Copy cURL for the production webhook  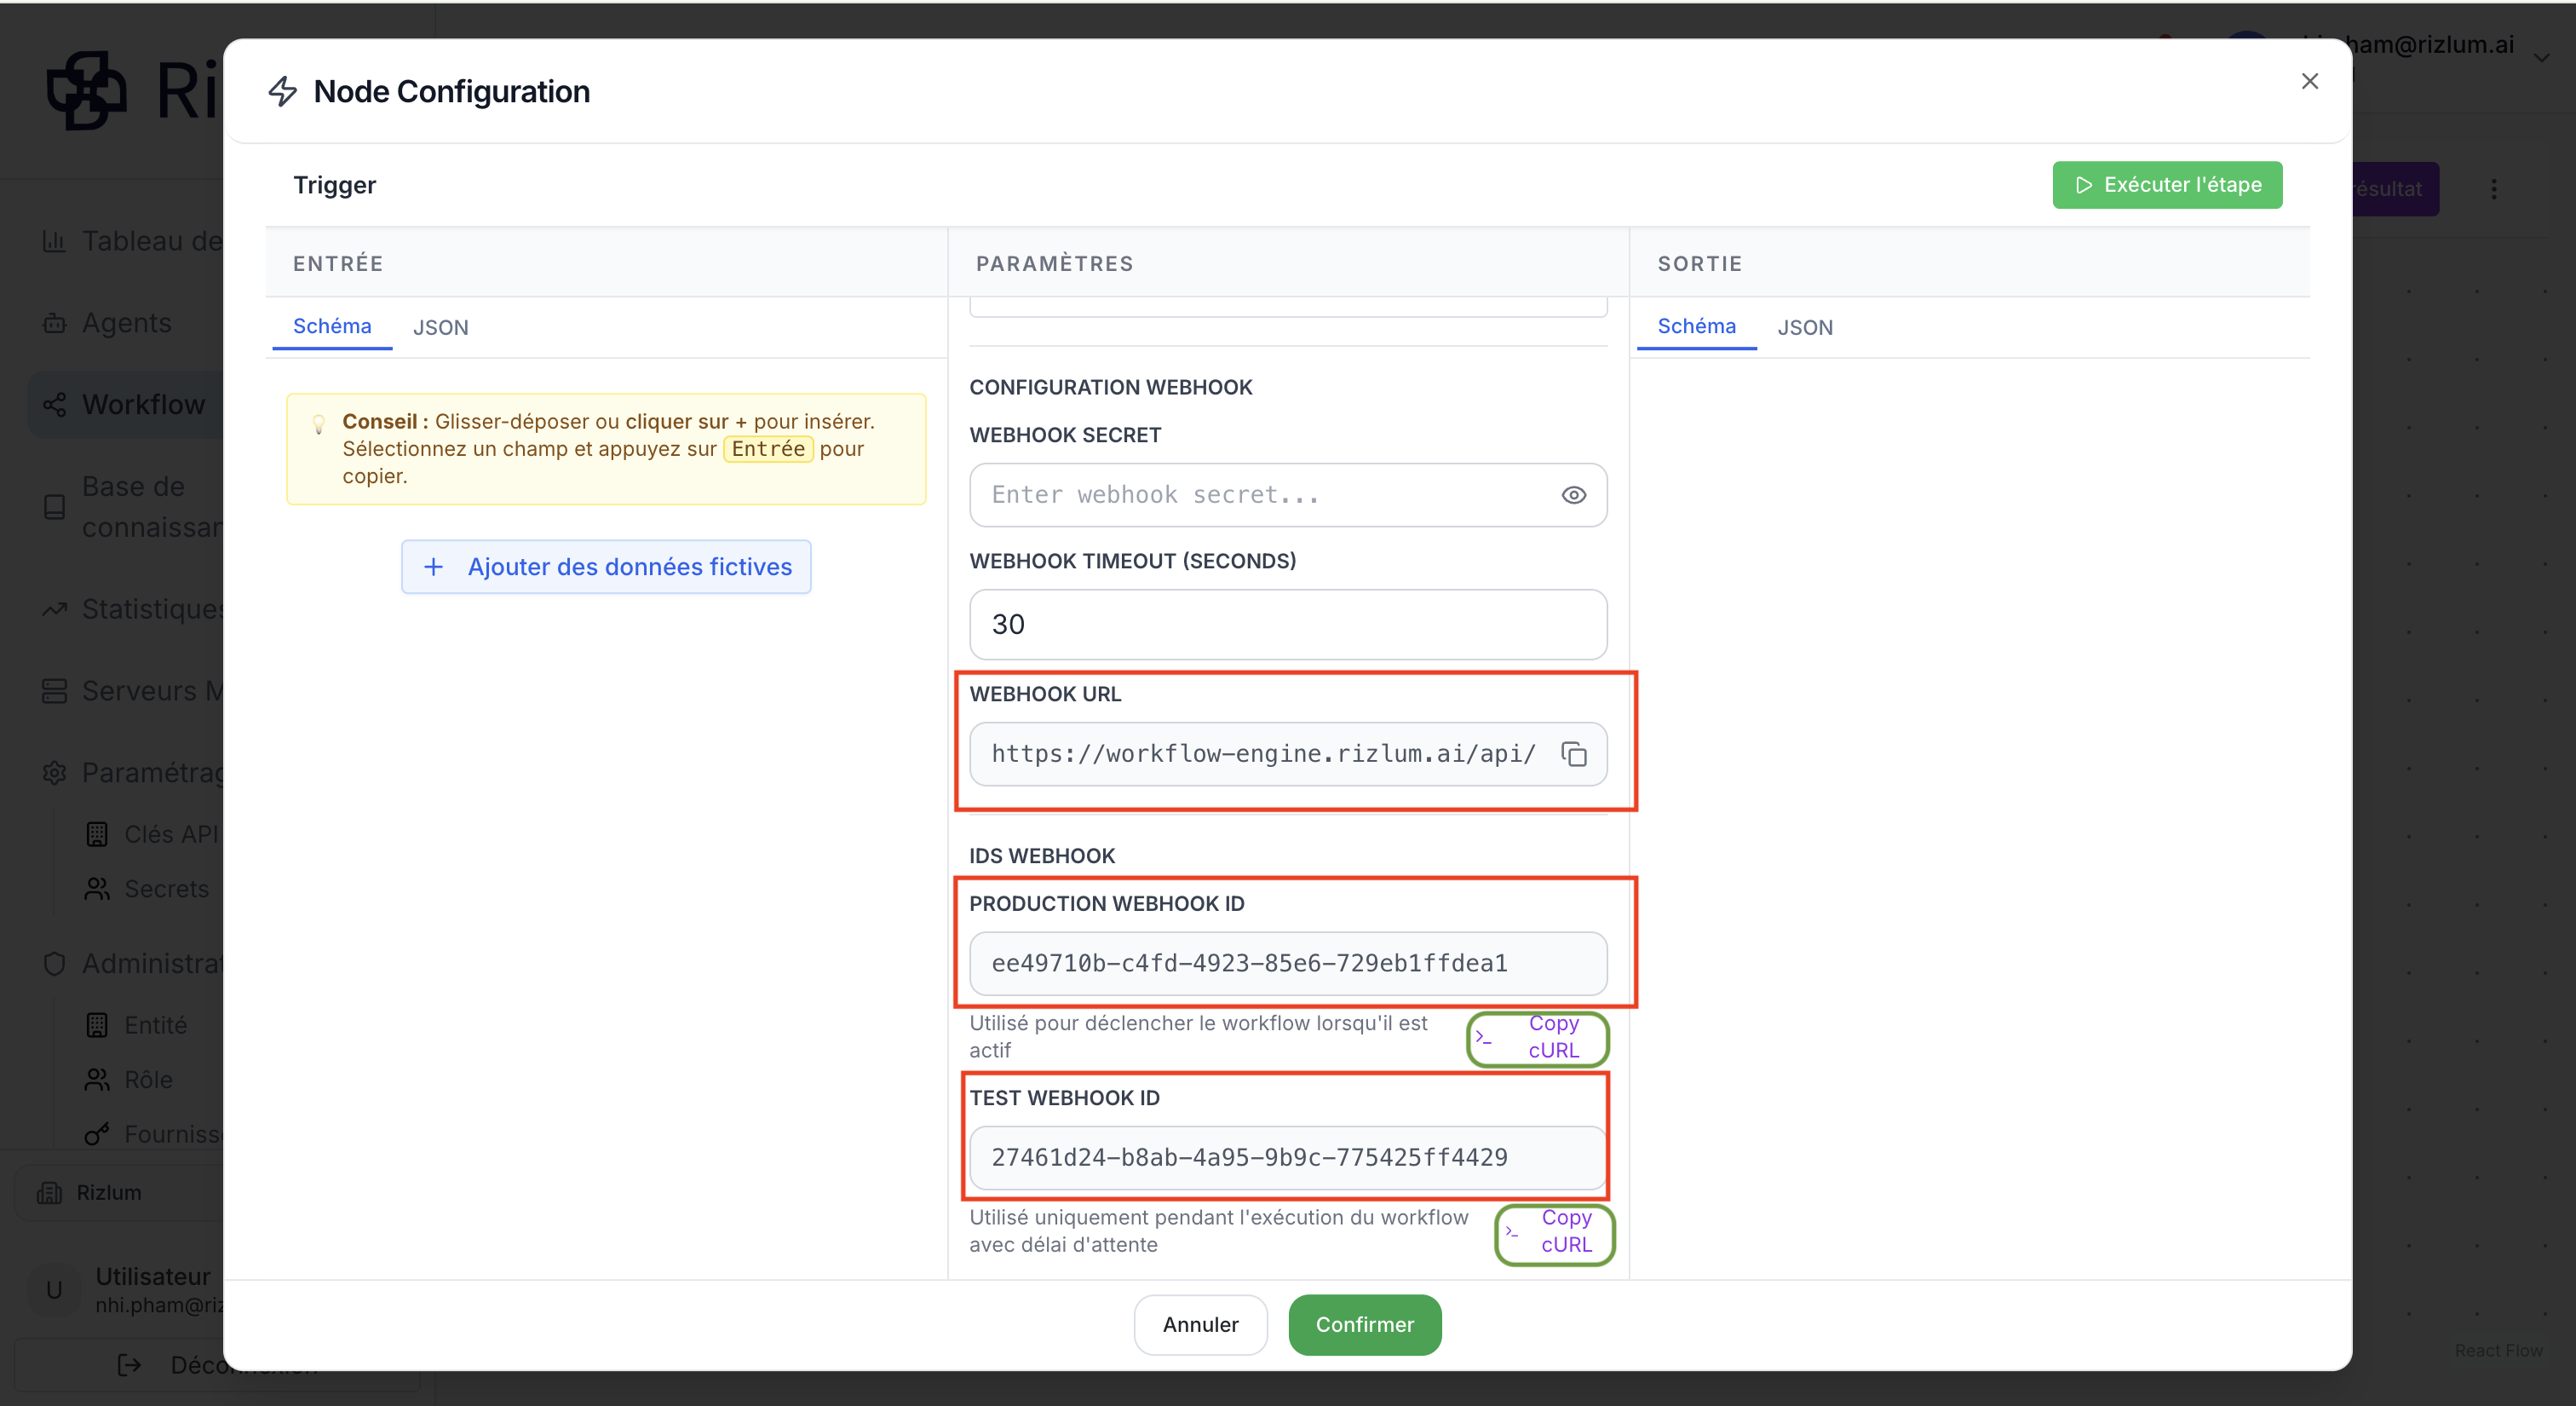[1537, 1037]
